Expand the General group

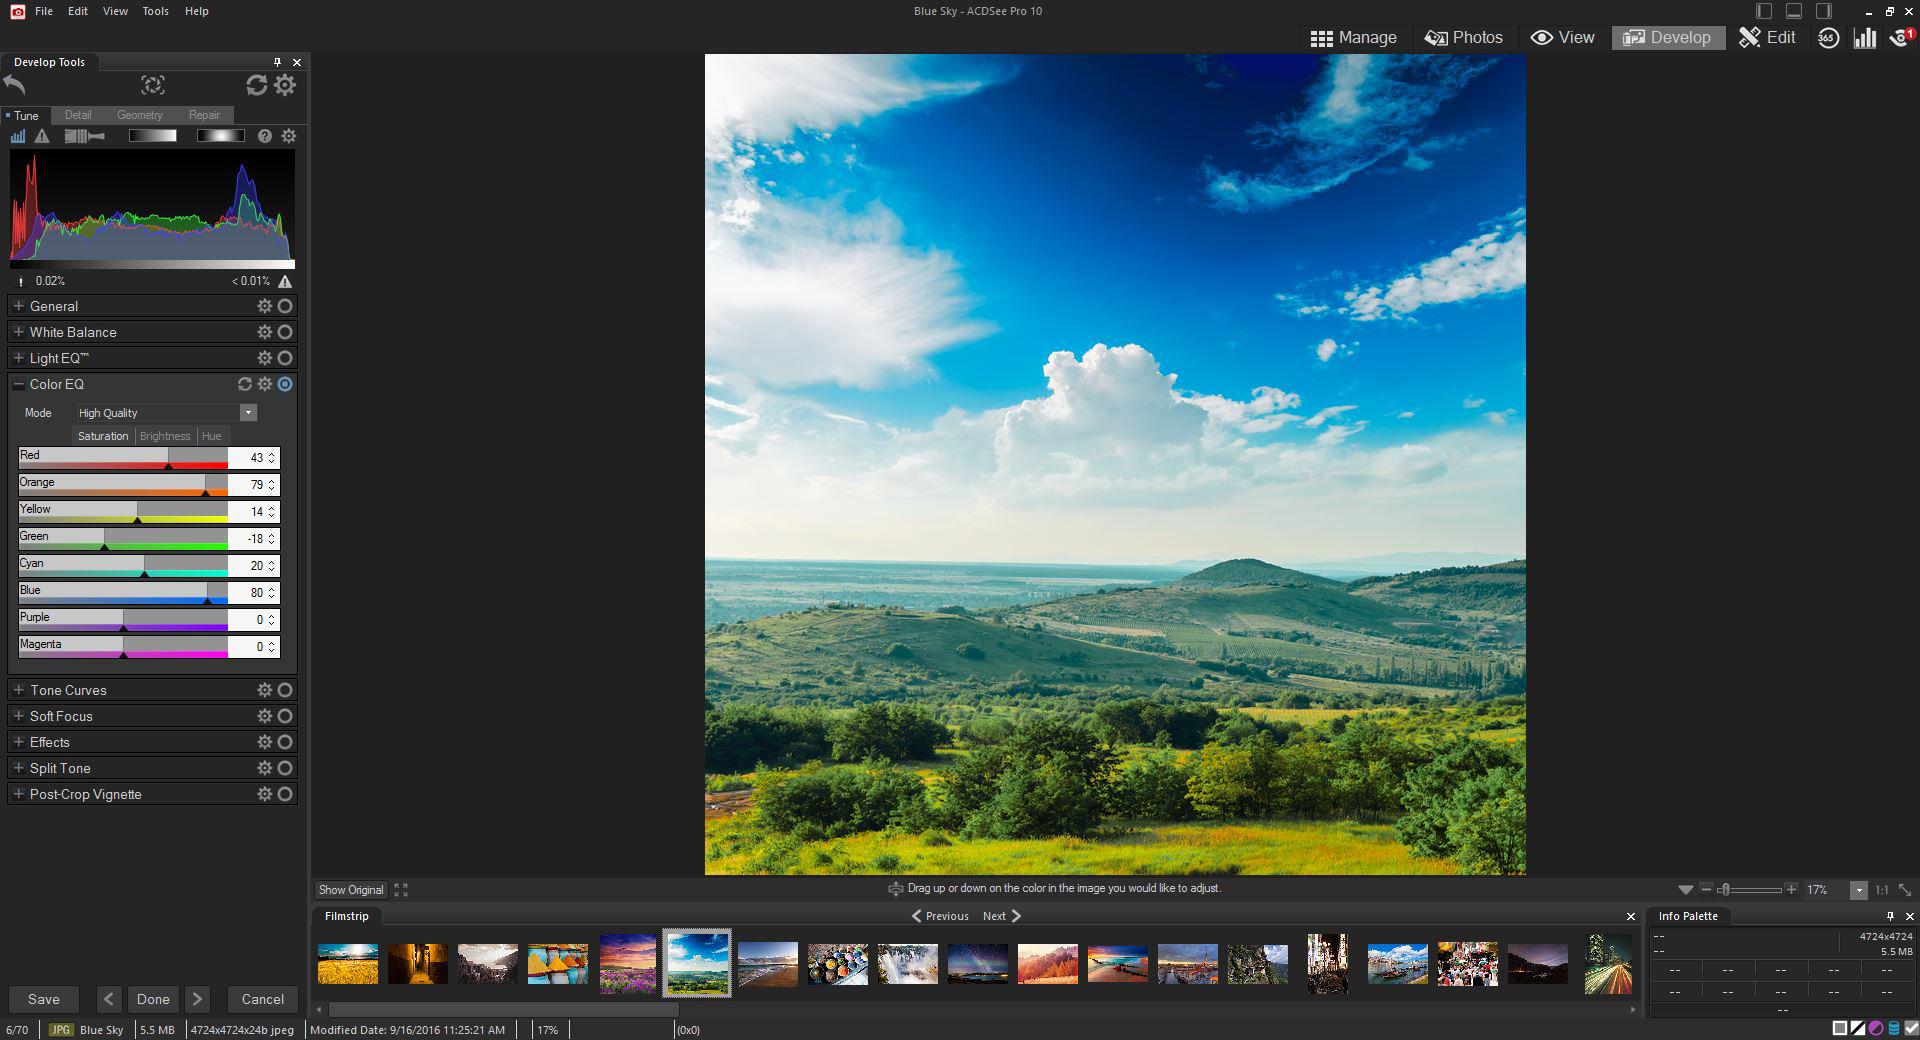click(18, 306)
